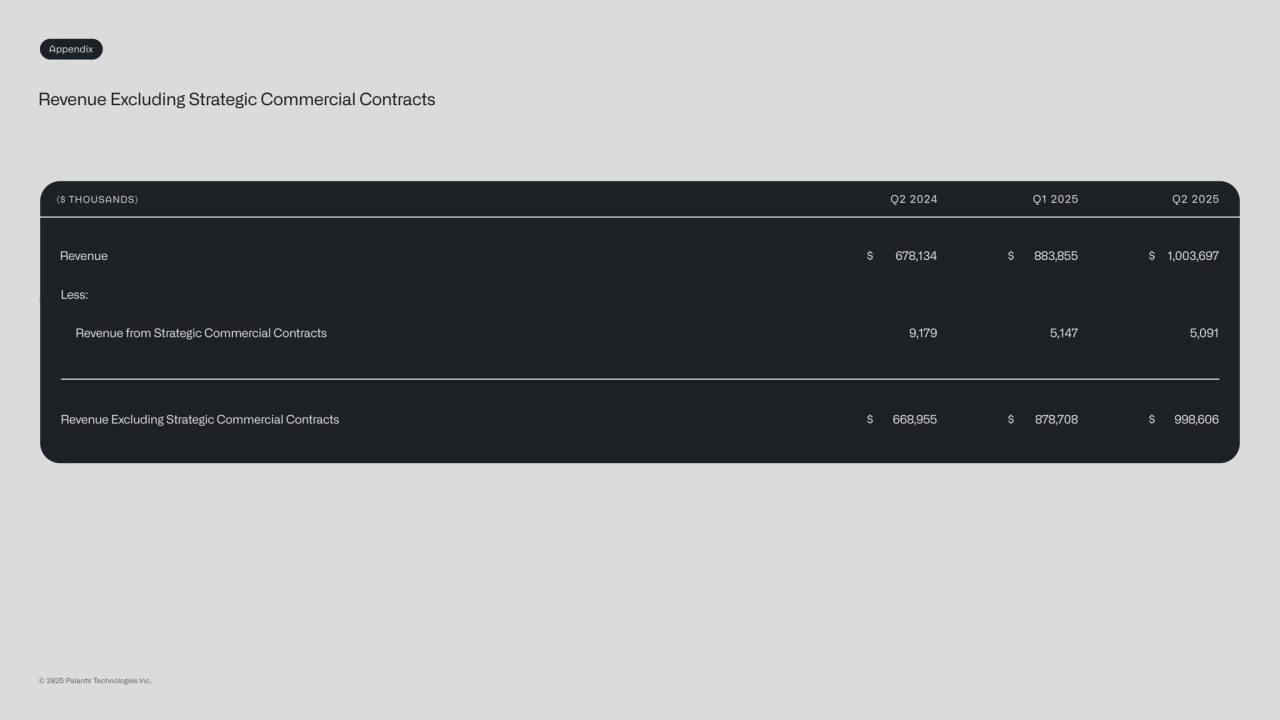
Task: Select the 5,147 strategic contracts value
Action: click(x=1064, y=333)
